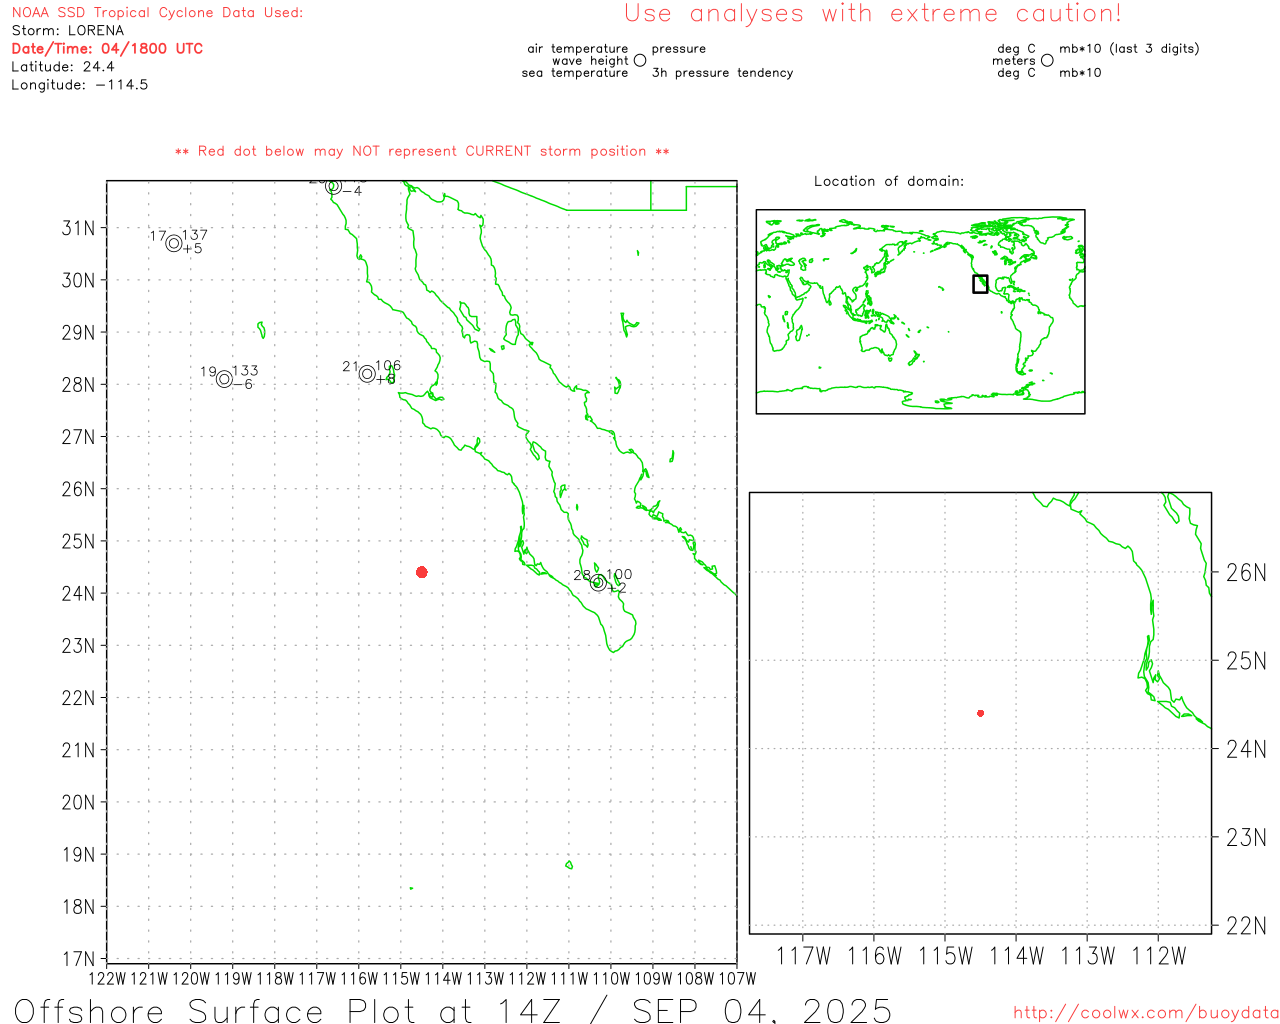Click the '25N' label on the inset map

[1246, 661]
